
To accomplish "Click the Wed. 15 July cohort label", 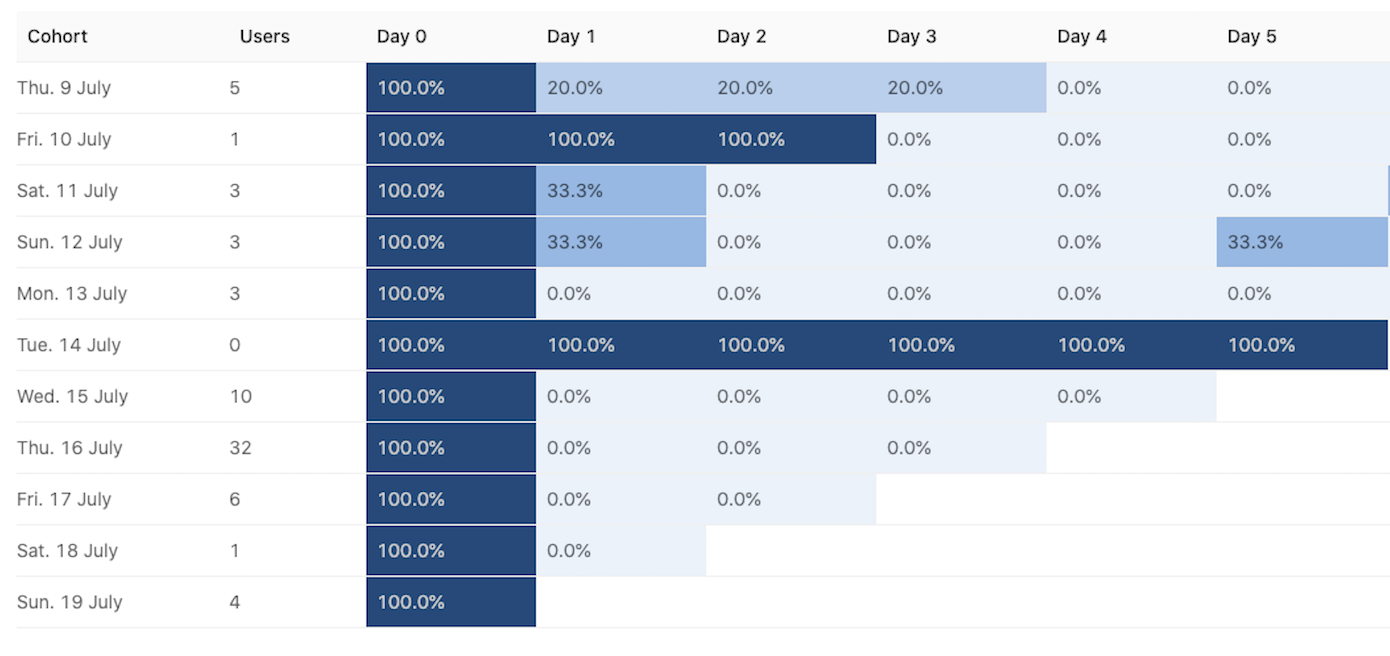I will pyautogui.click(x=73, y=397).
